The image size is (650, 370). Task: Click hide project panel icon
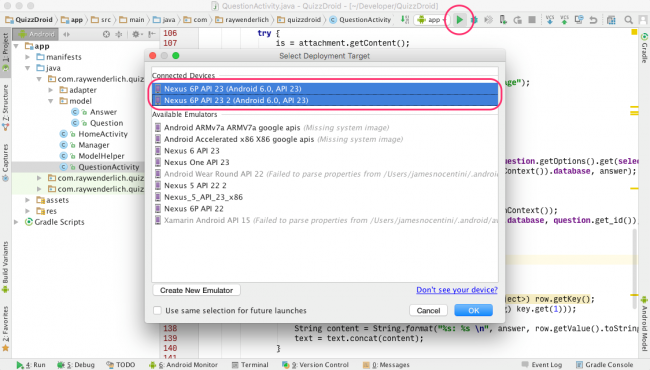pos(152,34)
